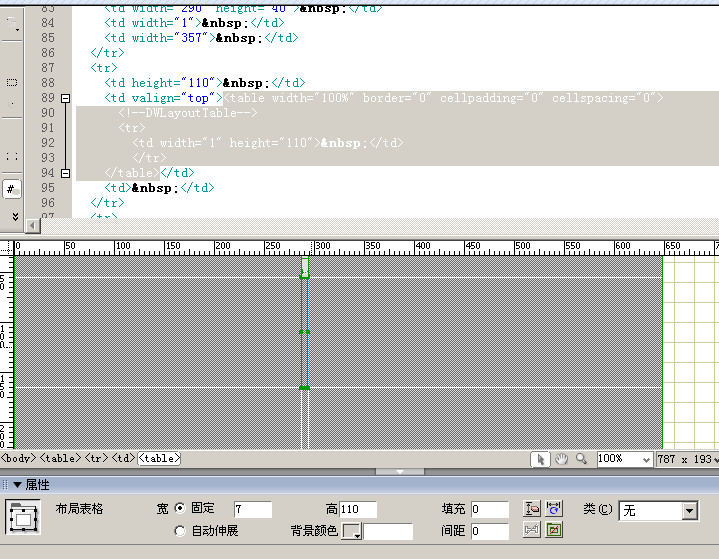The height and width of the screenshot is (559, 719).
Task: Click the valign="top" attribute on line 89
Action: [173, 98]
